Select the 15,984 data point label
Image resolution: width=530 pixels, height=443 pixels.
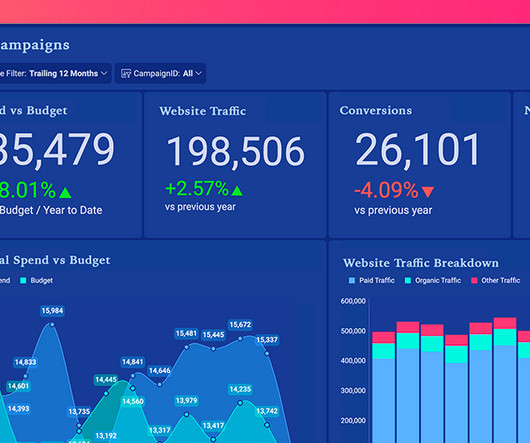[52, 311]
